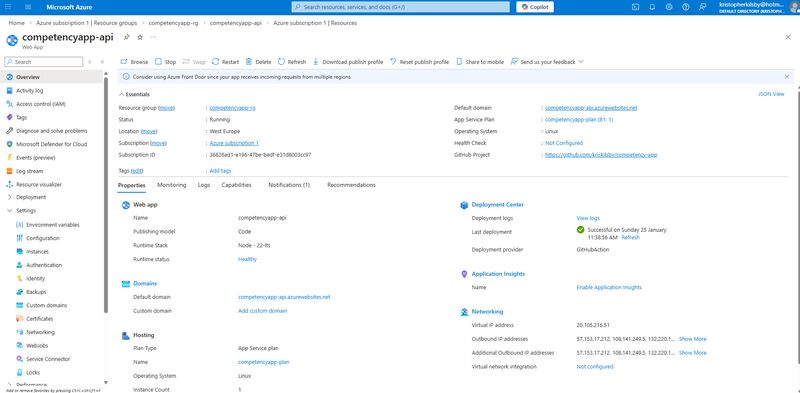Image resolution: width=800 pixels, height=393 pixels.
Task: Open the GitHub project URL link
Action: (x=601, y=155)
